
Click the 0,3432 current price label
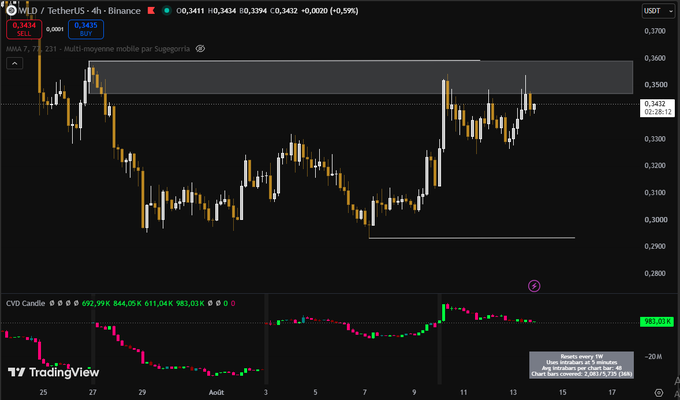pyautogui.click(x=657, y=108)
